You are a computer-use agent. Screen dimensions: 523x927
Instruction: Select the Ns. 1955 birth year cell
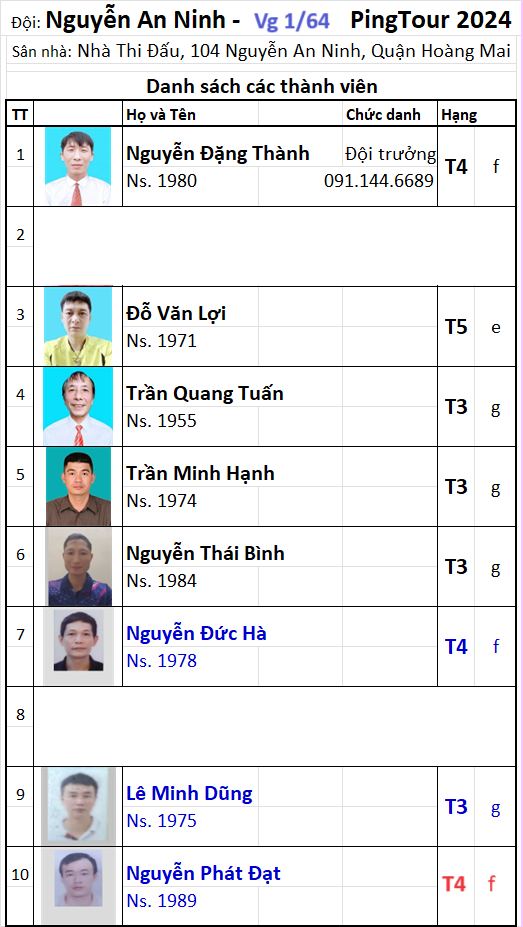(x=162, y=421)
